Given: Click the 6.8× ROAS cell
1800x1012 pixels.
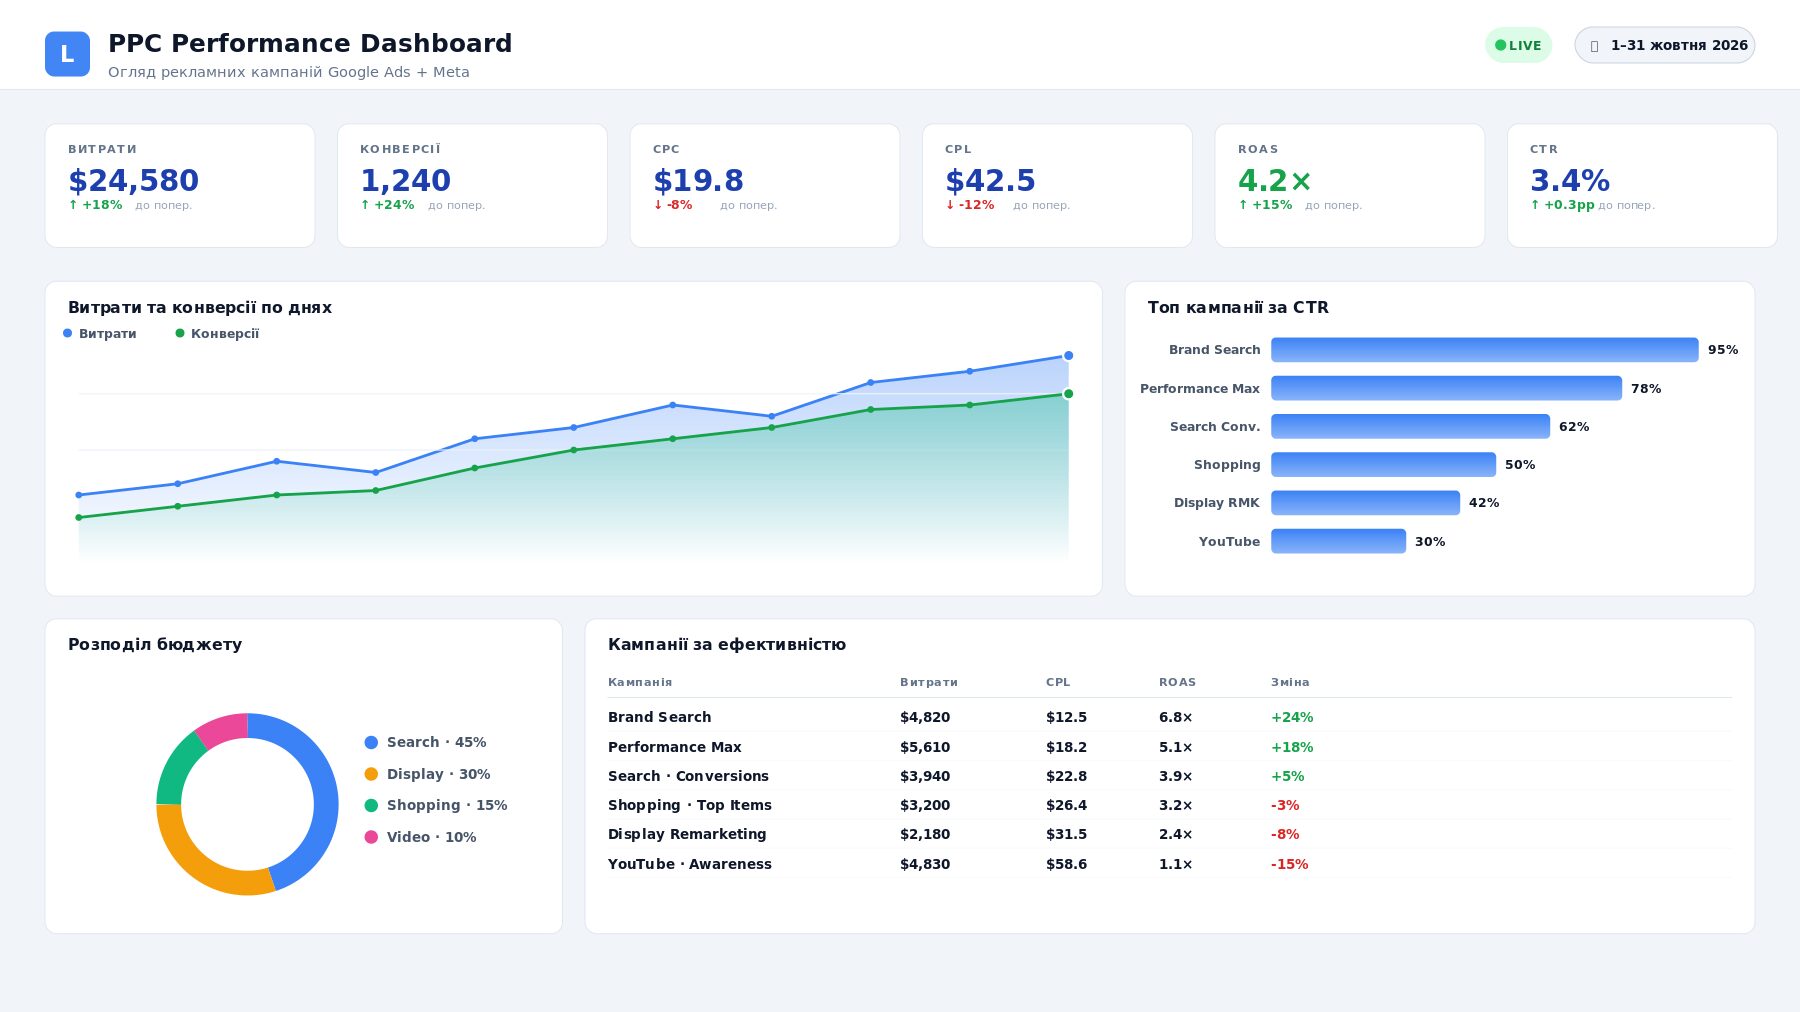Looking at the screenshot, I should click(x=1176, y=717).
